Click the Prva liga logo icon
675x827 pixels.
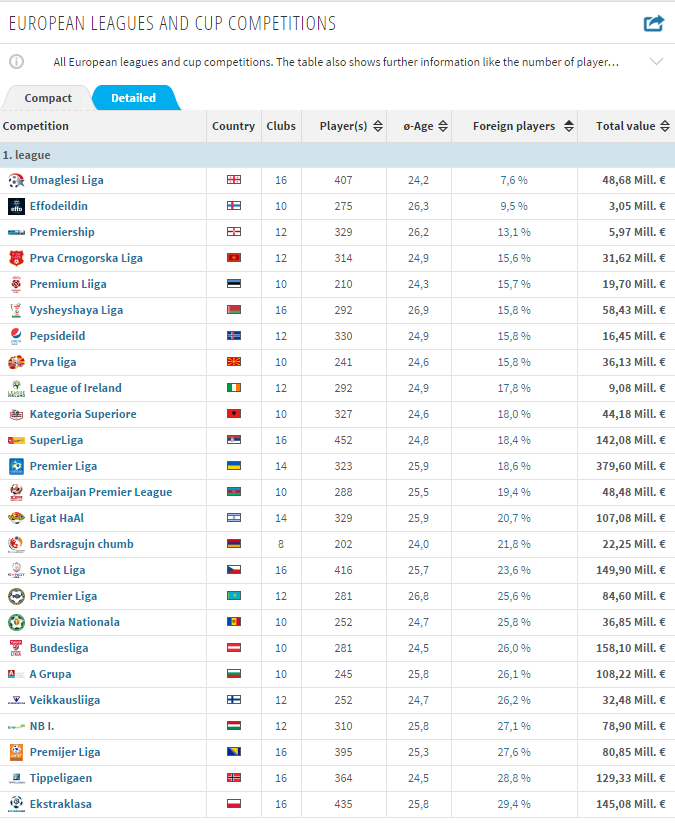(16, 362)
